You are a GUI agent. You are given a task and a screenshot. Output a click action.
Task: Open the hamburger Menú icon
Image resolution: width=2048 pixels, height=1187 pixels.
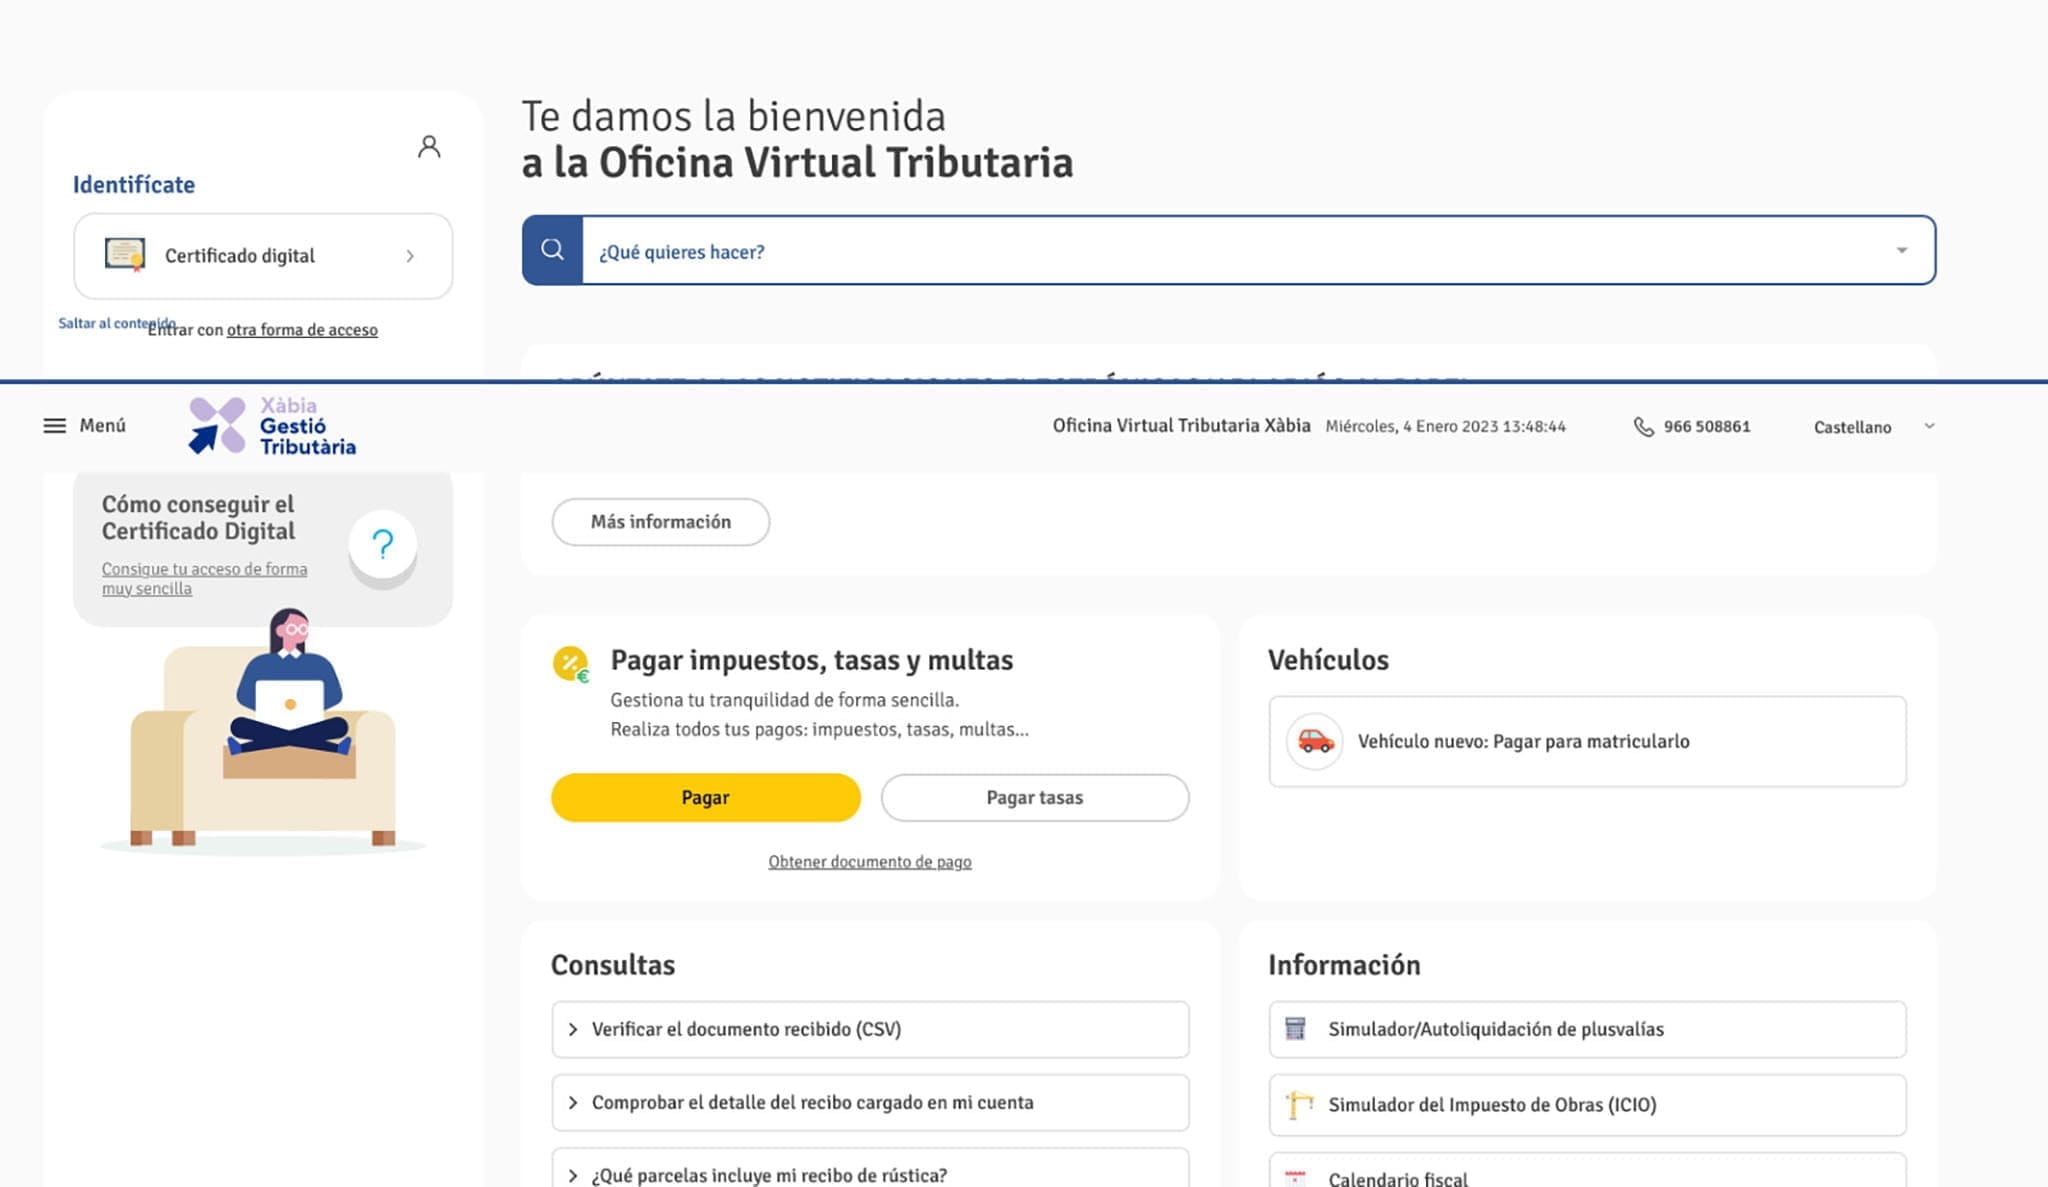55,426
